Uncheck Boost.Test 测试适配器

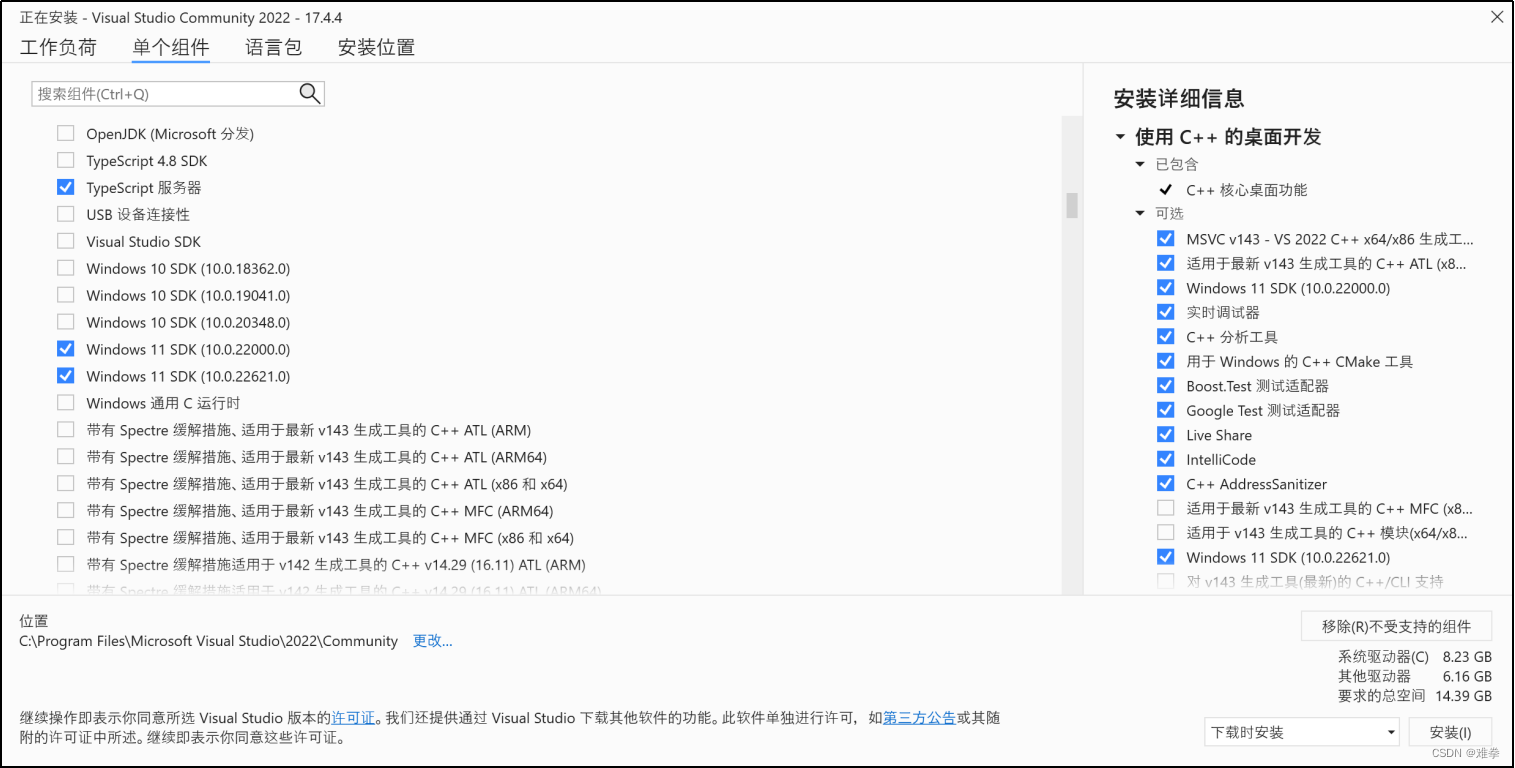1166,386
